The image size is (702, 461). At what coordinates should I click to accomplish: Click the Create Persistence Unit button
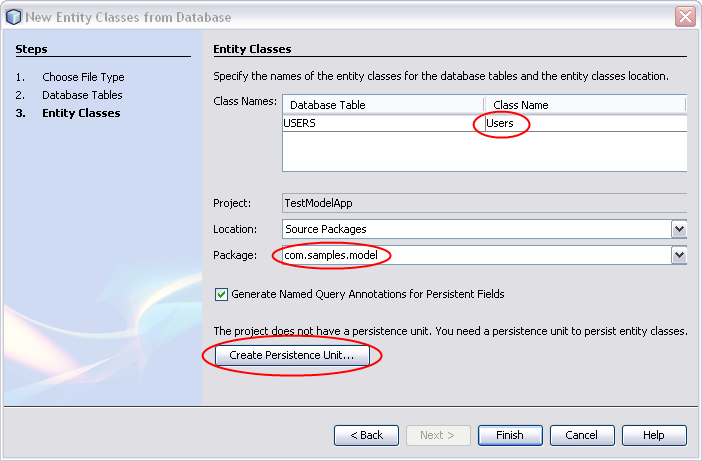click(x=292, y=355)
